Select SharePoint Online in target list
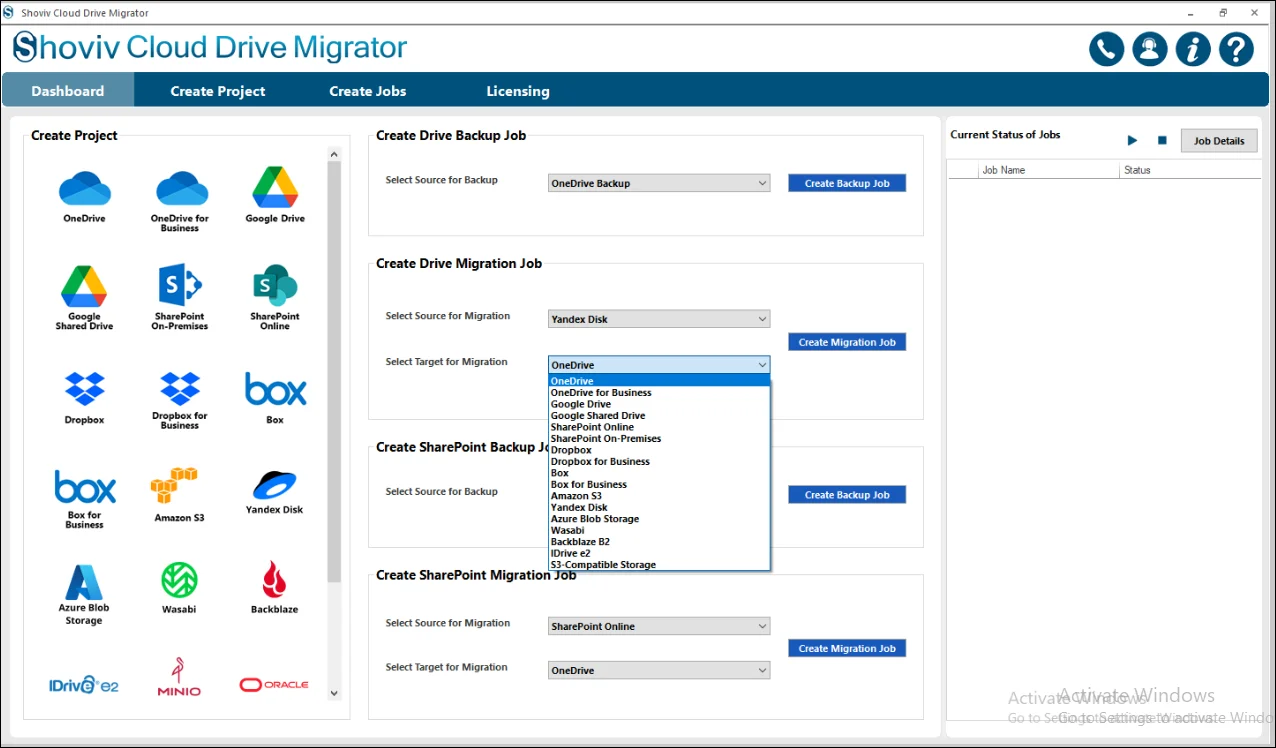Screen dimensions: 1276x748 pos(659,427)
